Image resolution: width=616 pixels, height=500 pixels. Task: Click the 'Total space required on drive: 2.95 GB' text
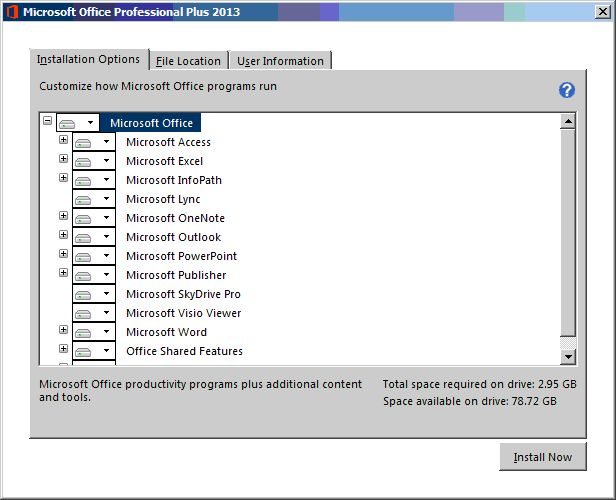point(480,384)
